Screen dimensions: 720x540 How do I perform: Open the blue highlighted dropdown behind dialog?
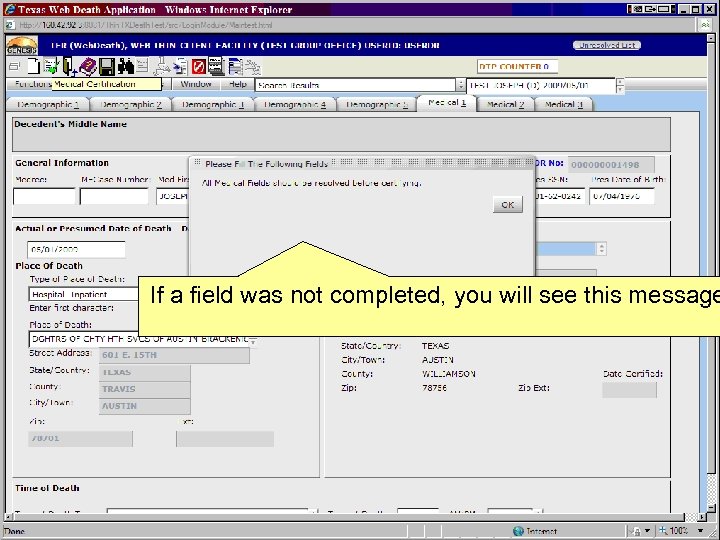click(x=602, y=249)
